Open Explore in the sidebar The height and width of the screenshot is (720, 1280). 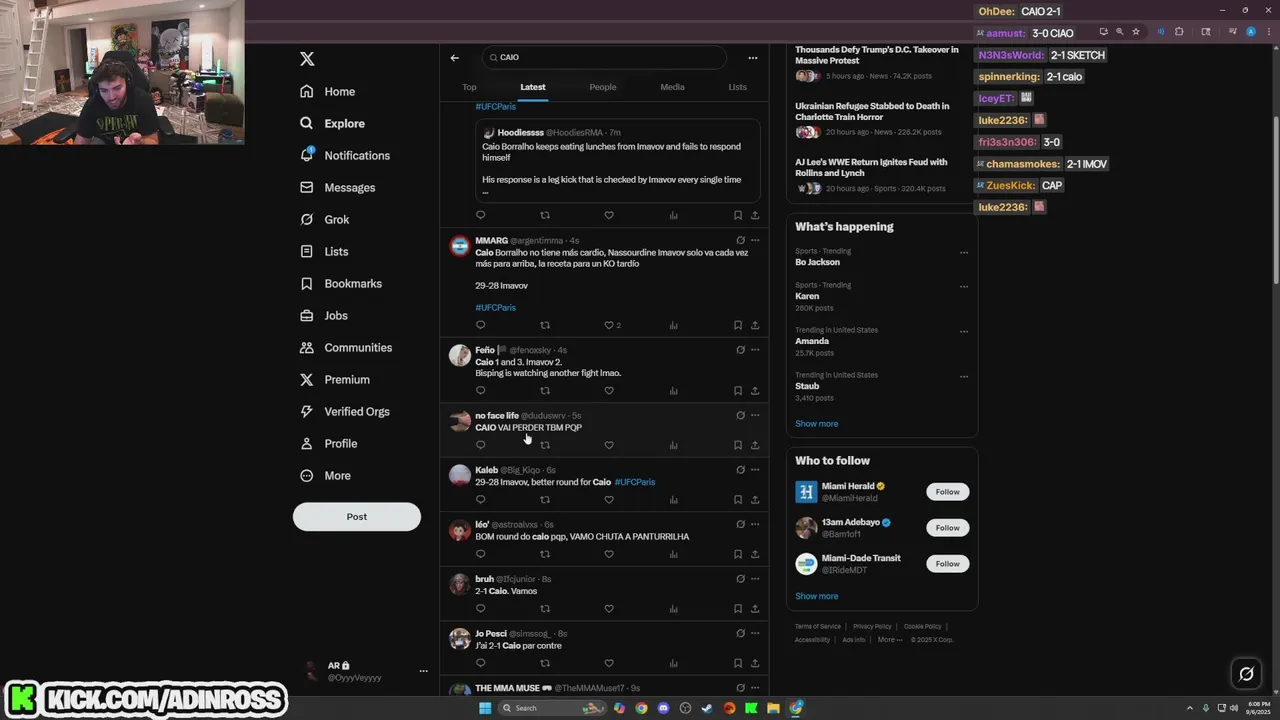point(333,124)
